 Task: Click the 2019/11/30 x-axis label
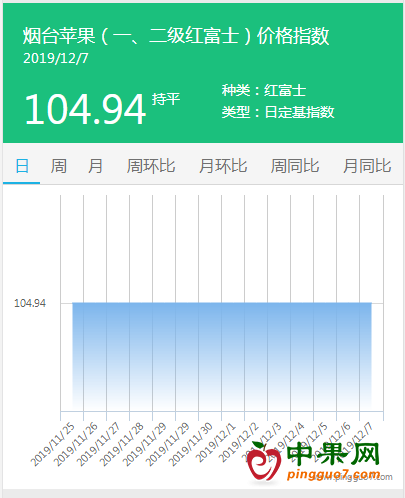pyautogui.click(x=191, y=444)
